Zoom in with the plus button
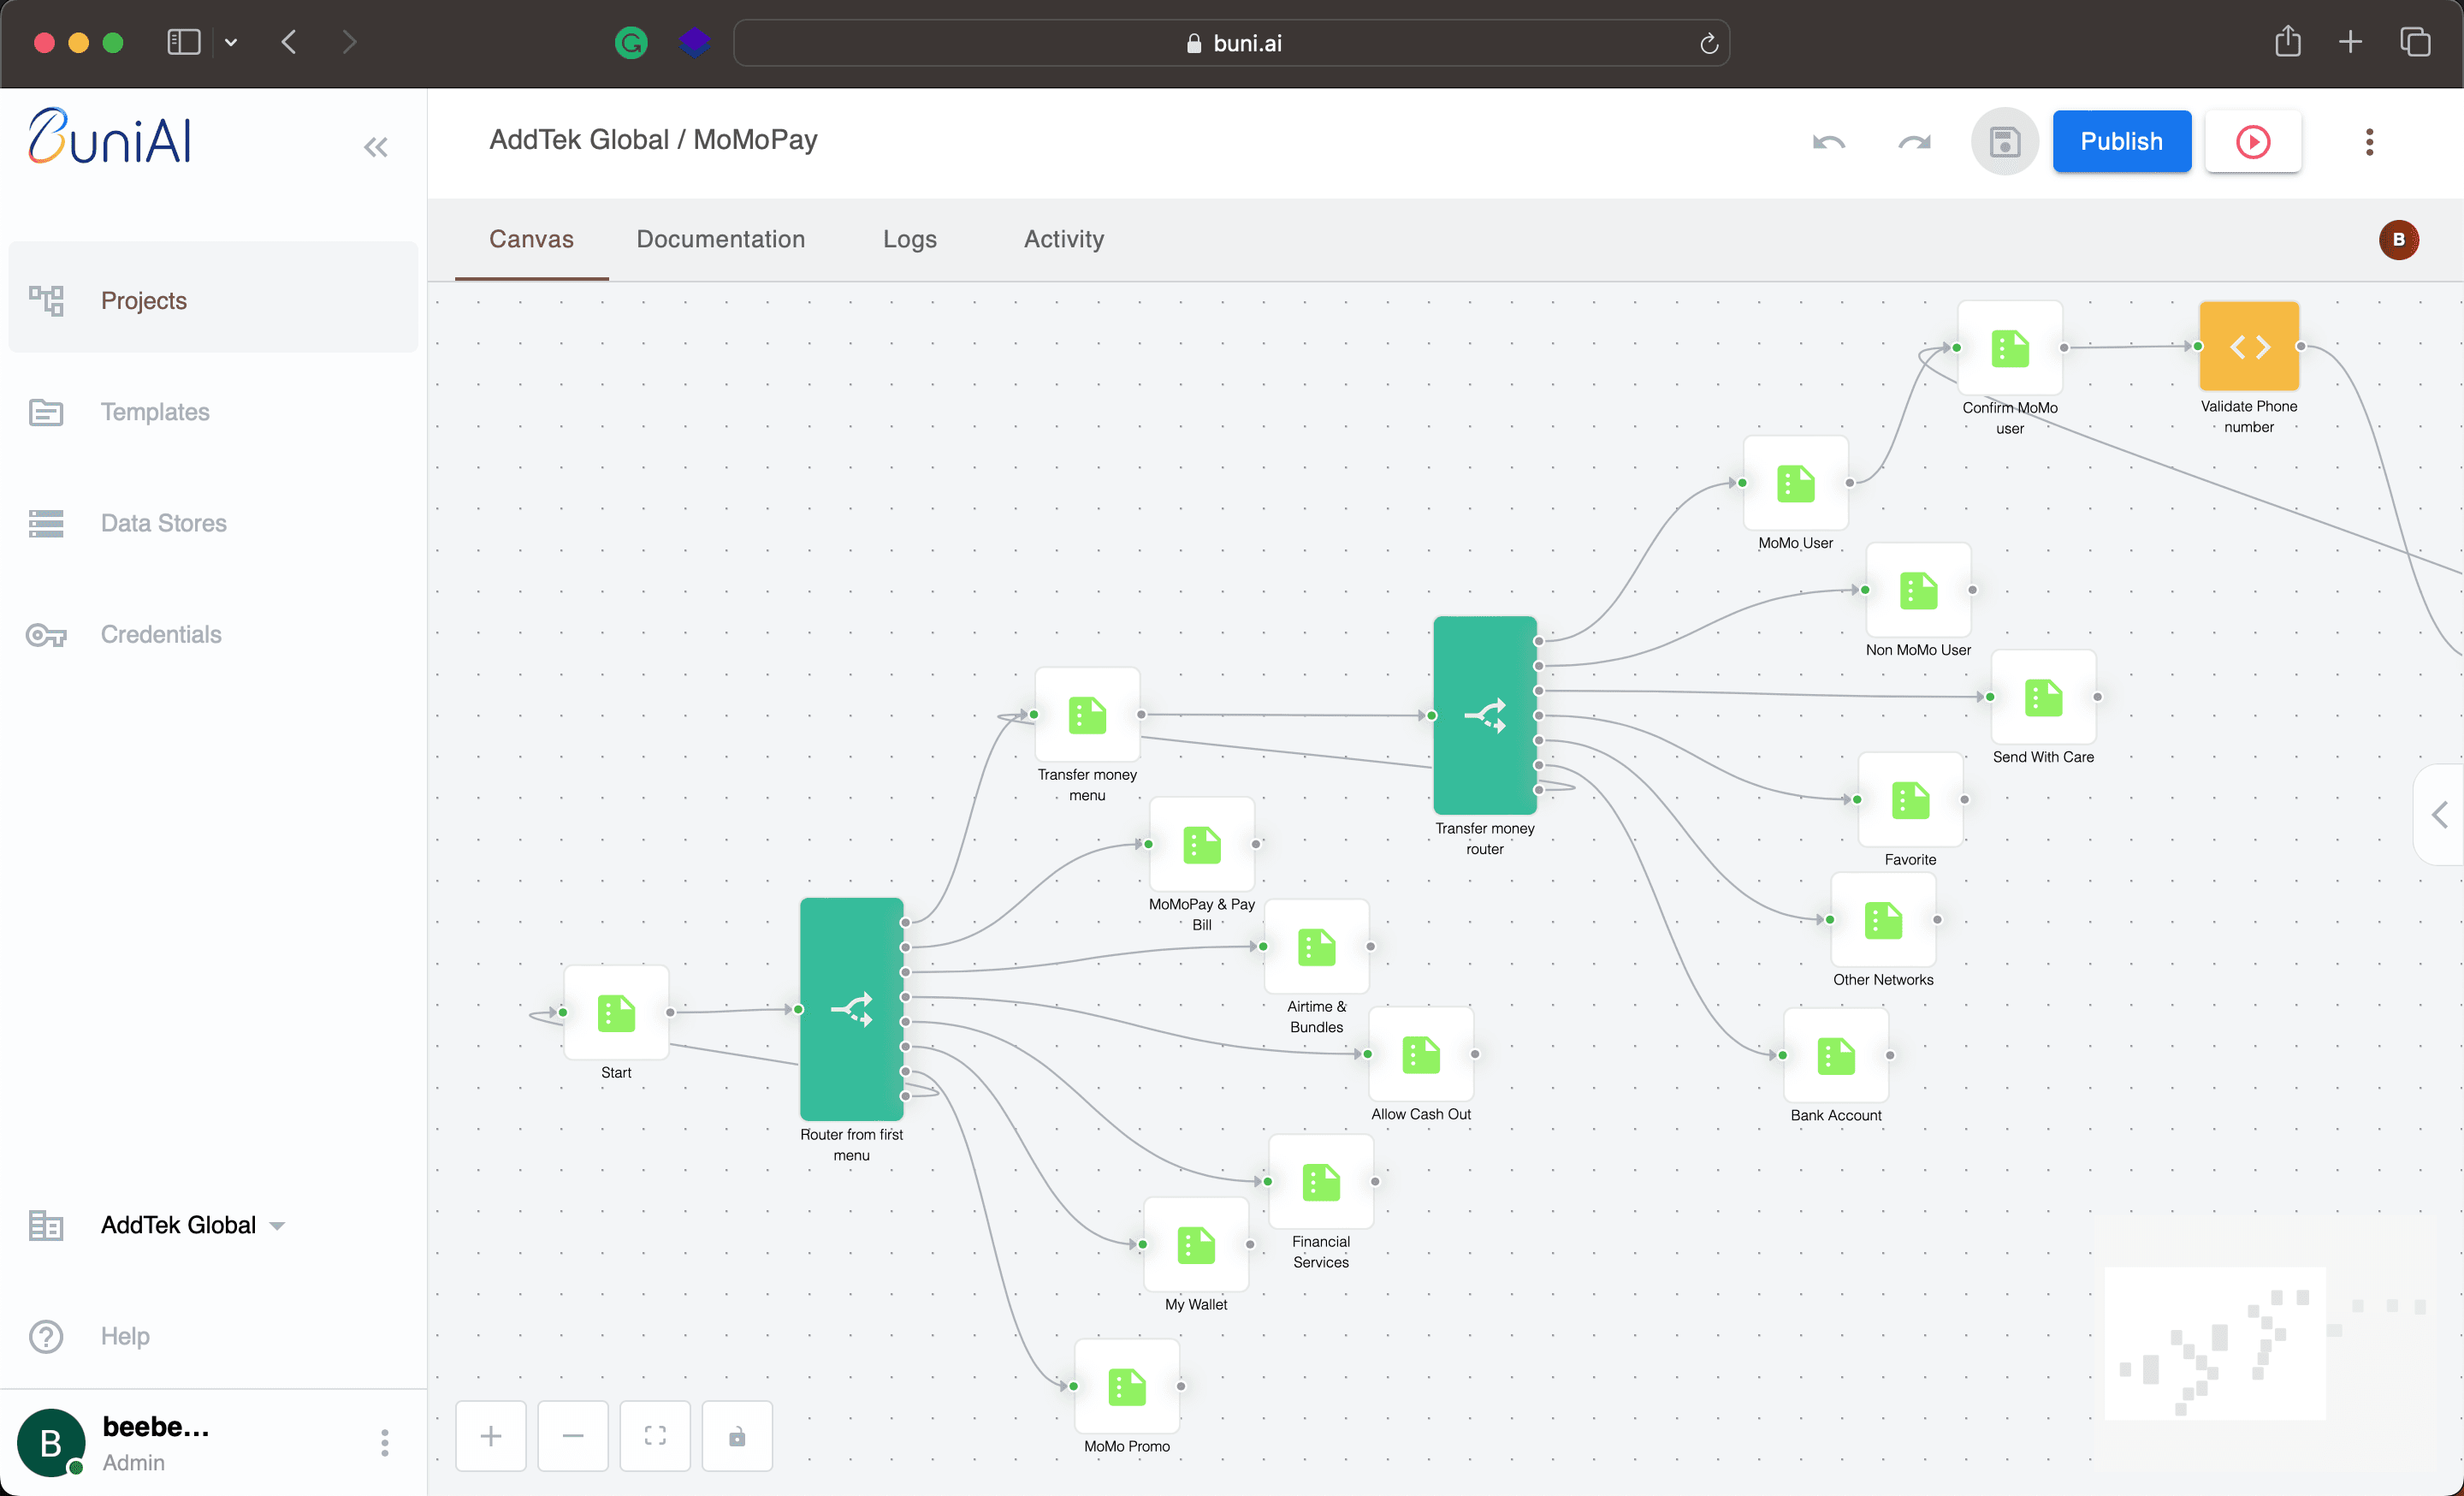 click(x=491, y=1436)
